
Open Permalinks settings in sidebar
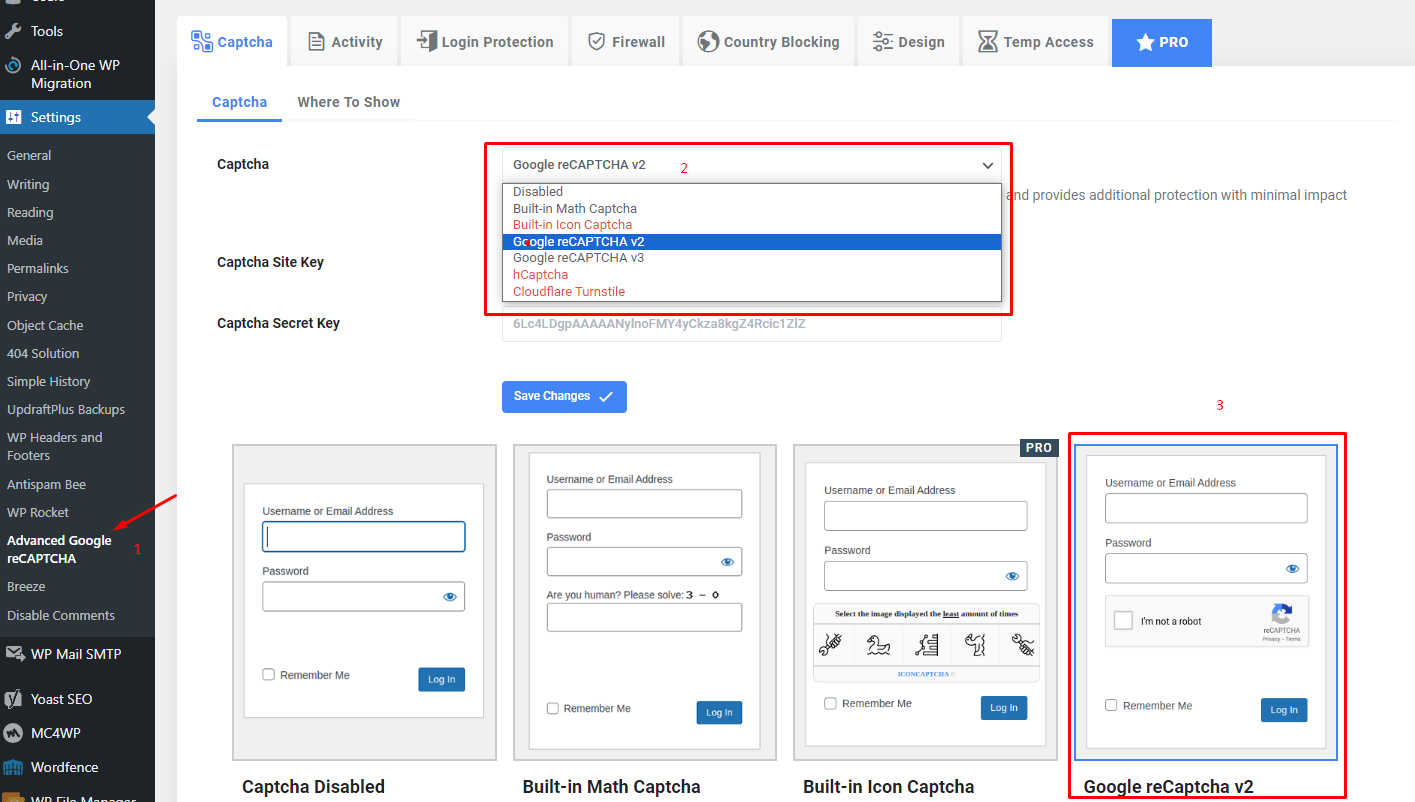pyautogui.click(x=38, y=268)
